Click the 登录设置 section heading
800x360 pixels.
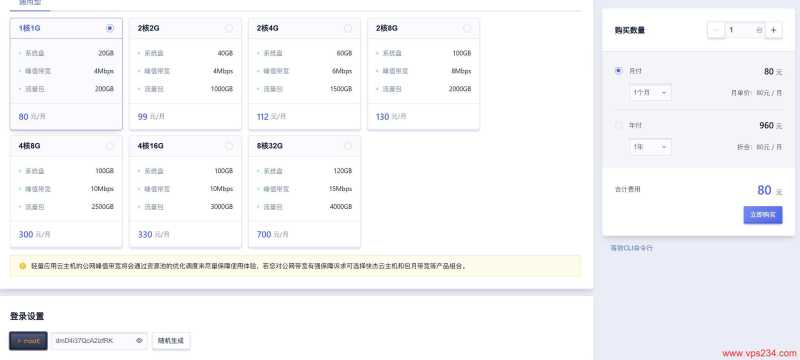(27, 316)
